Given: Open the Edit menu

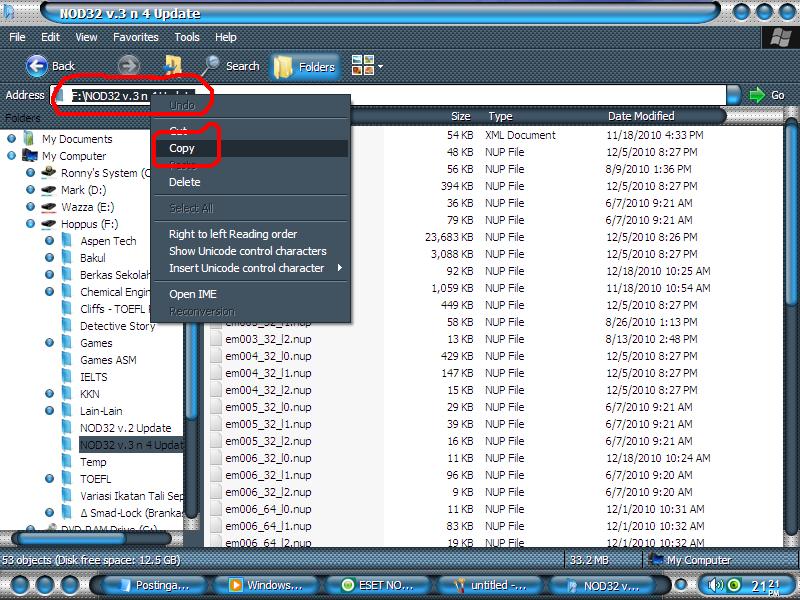Looking at the screenshot, I should [50, 37].
